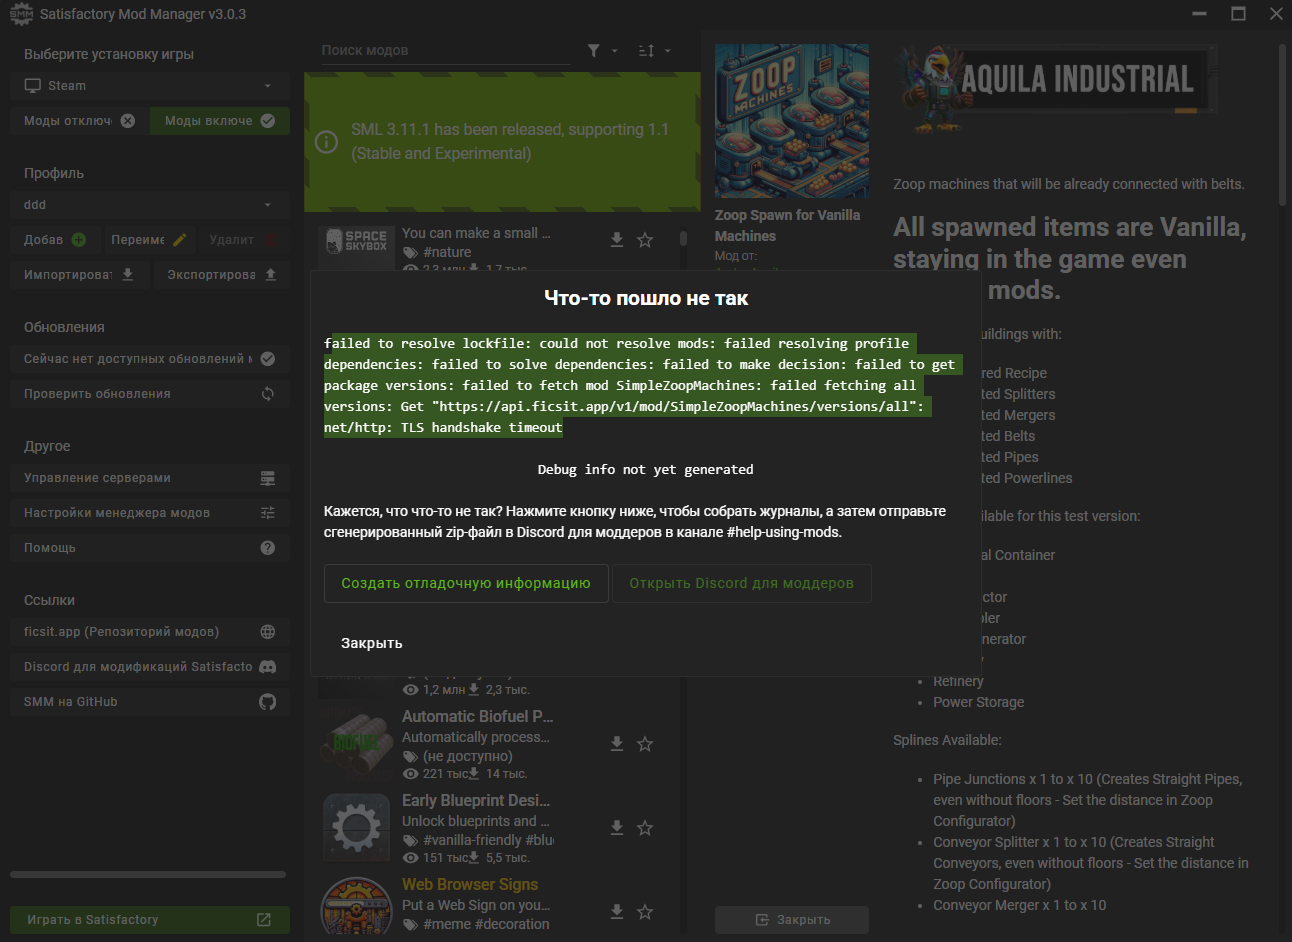Open the Web Browser Signs thumbnail

click(356, 906)
